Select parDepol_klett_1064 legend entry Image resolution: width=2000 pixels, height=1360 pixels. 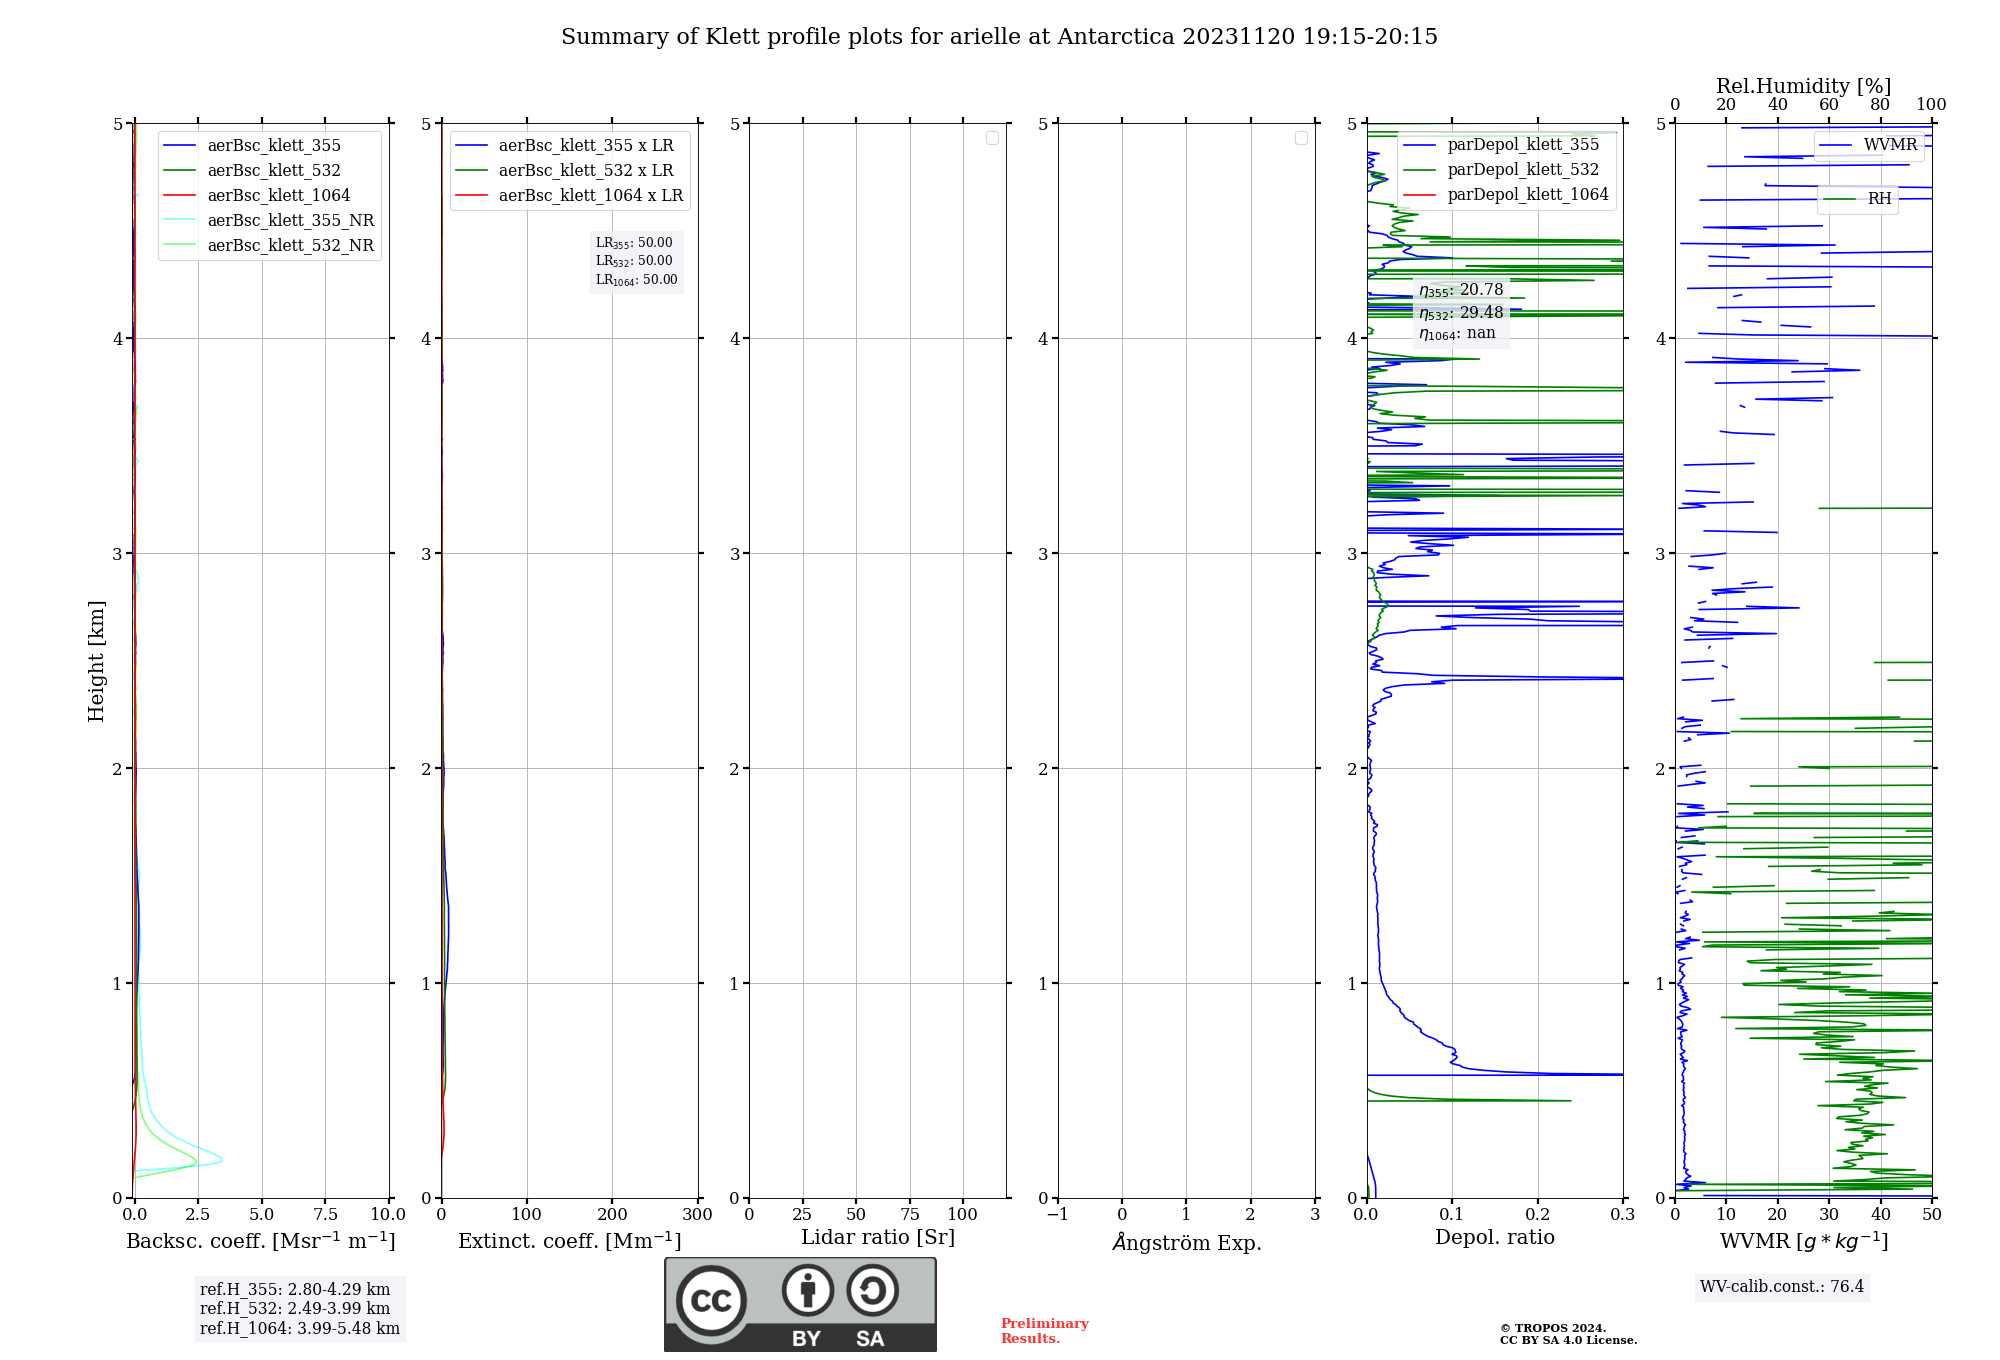[1508, 195]
